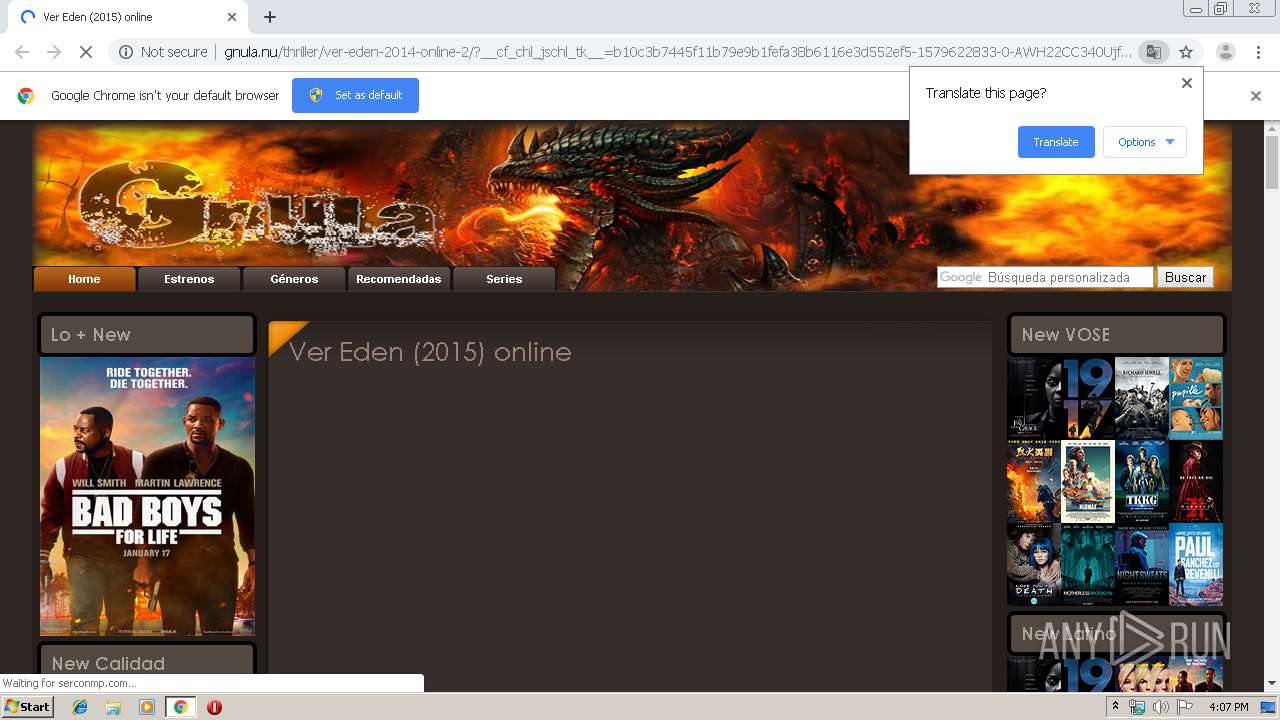This screenshot has width=1280, height=720.
Task: Click the vertical scrollbar thumb
Action: tap(1272, 161)
